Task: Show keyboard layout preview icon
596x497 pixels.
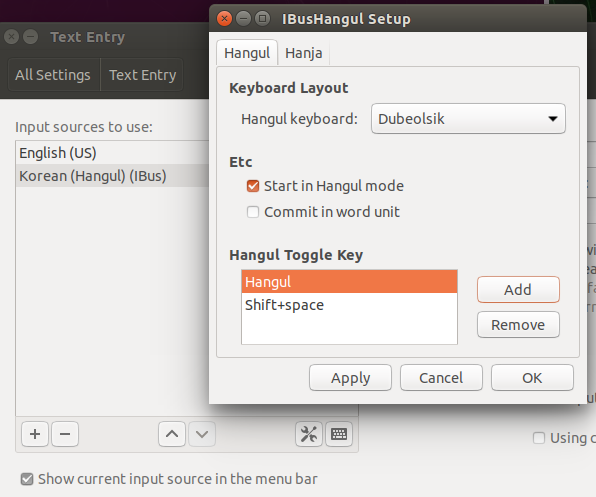Action: point(339,434)
